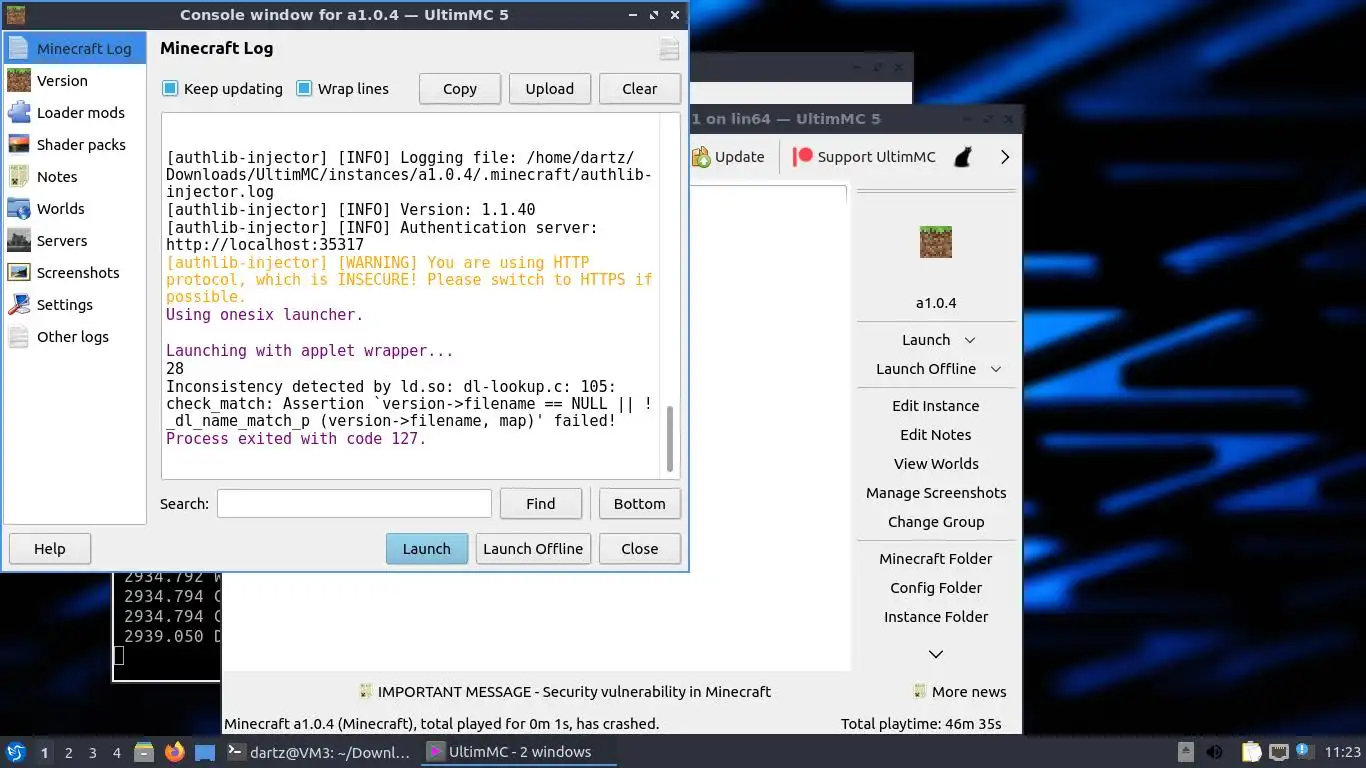Screen dimensions: 1366x768
Task: Click the console window Close button
Action: pyautogui.click(x=640, y=548)
